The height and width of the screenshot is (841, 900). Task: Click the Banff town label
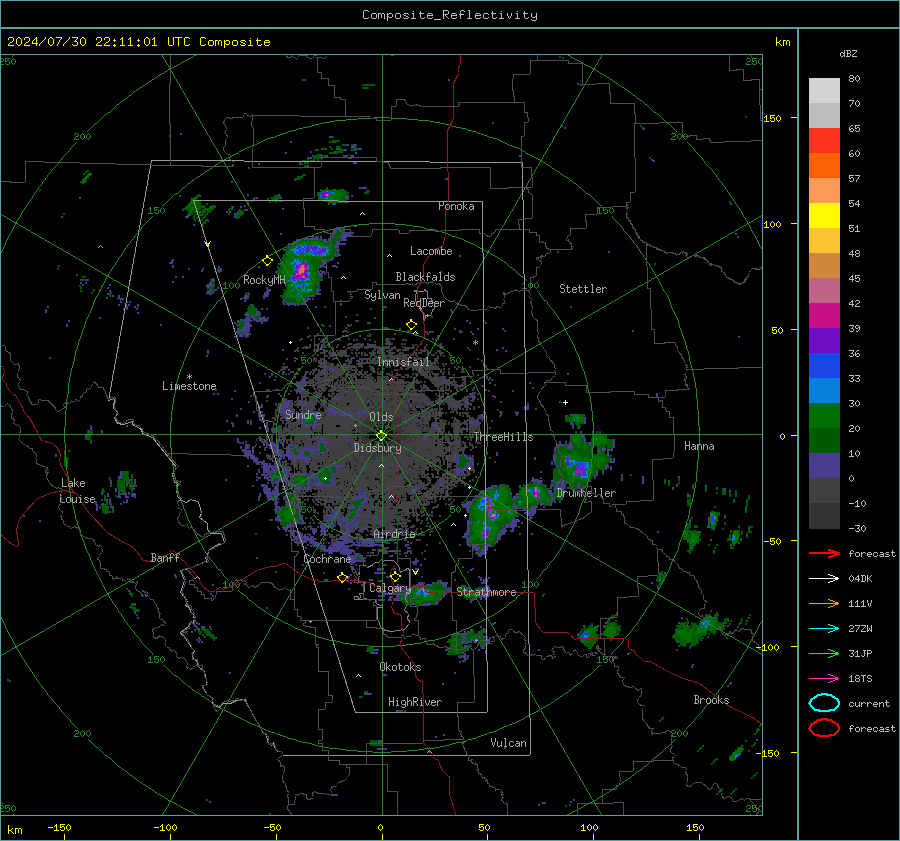click(165, 557)
